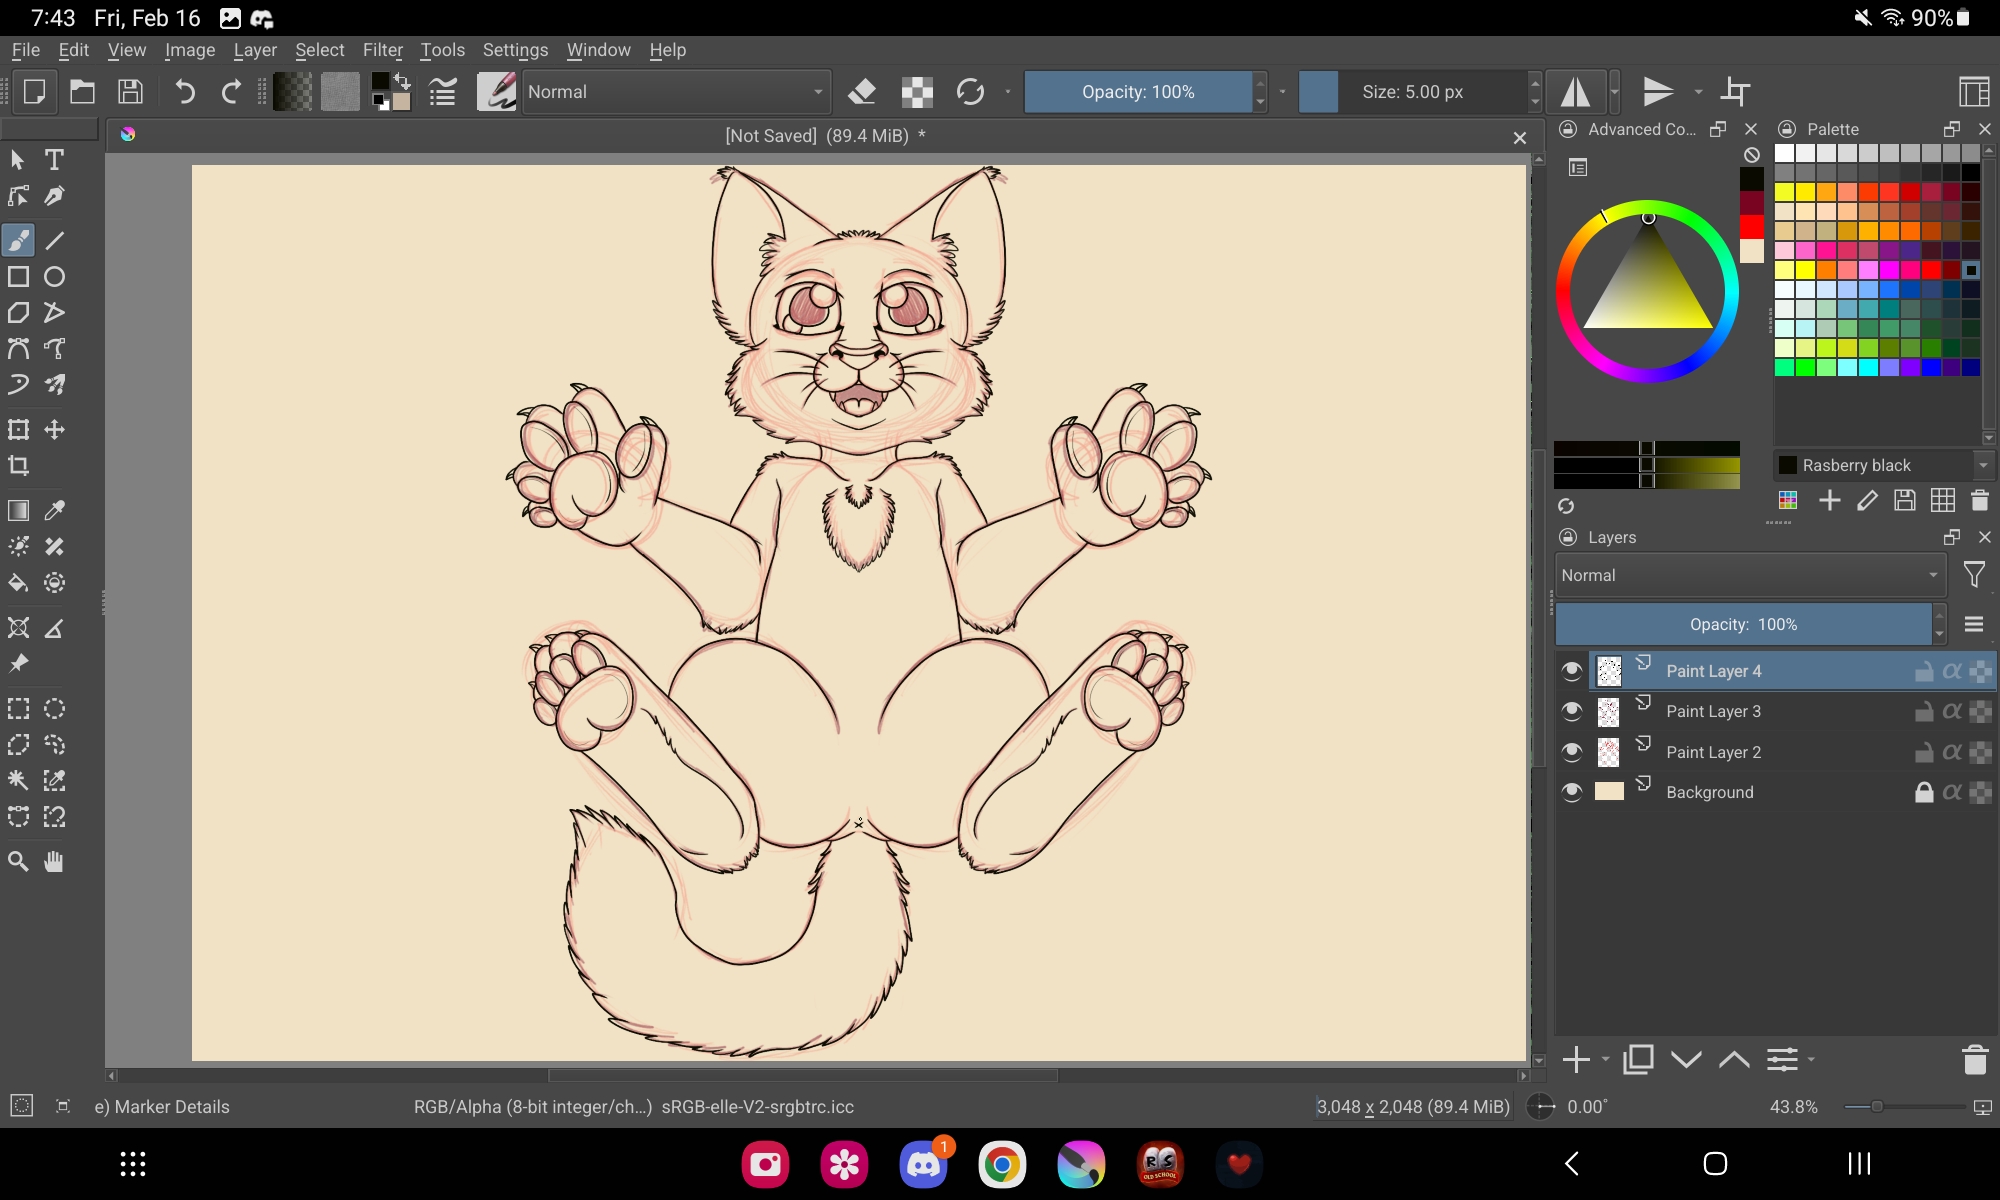Hide Paint Layer 2 visibility
This screenshot has width=2000, height=1200.
(1572, 752)
